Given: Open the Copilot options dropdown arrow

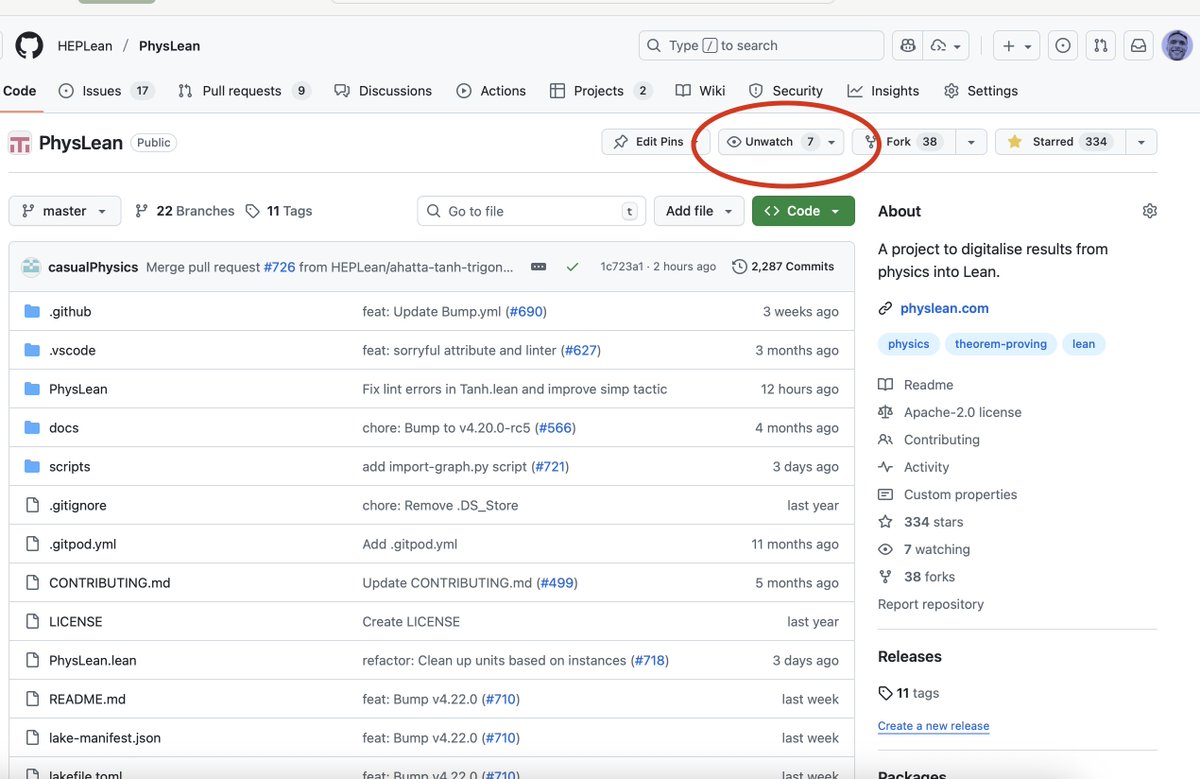Looking at the screenshot, I should tap(947, 45).
